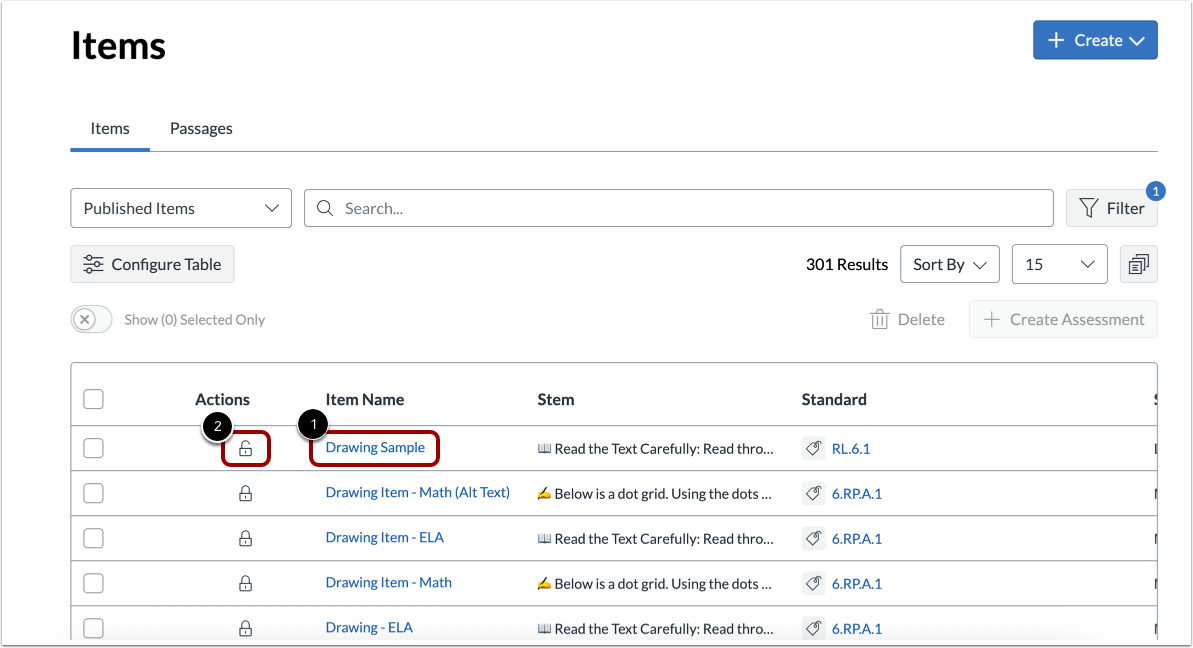This screenshot has width=1193, height=648.
Task: Click the dot grid stem in the Drawing Item - Math row
Action: point(654,583)
